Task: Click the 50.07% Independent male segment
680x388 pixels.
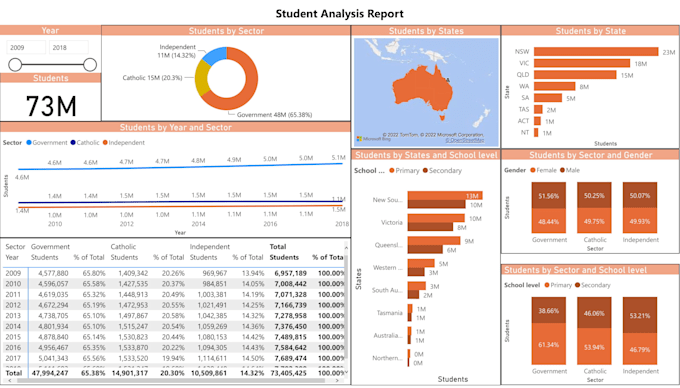Action: 640,196
